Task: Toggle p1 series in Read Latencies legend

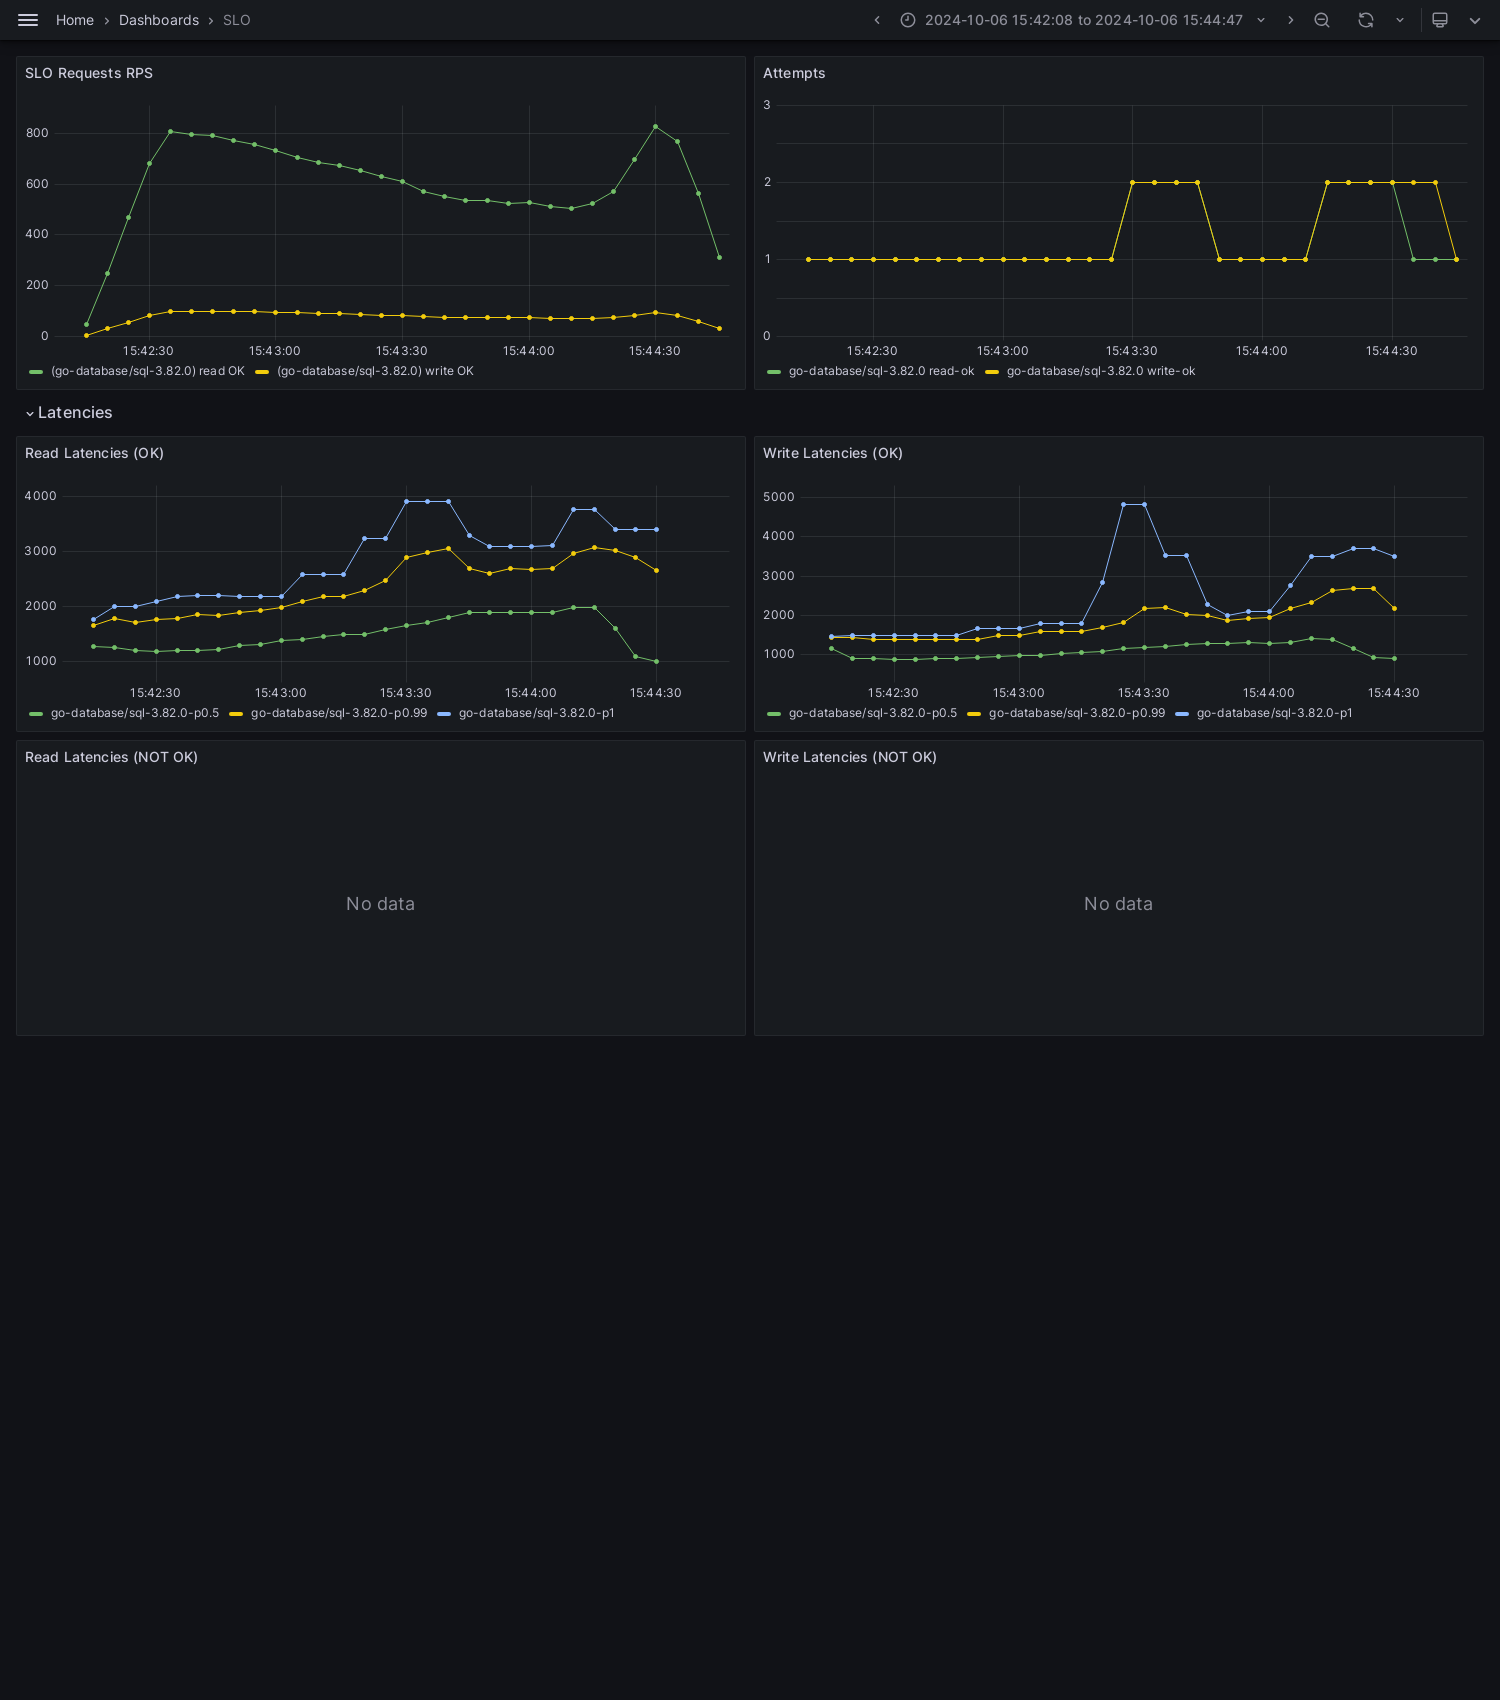Action: (x=537, y=713)
